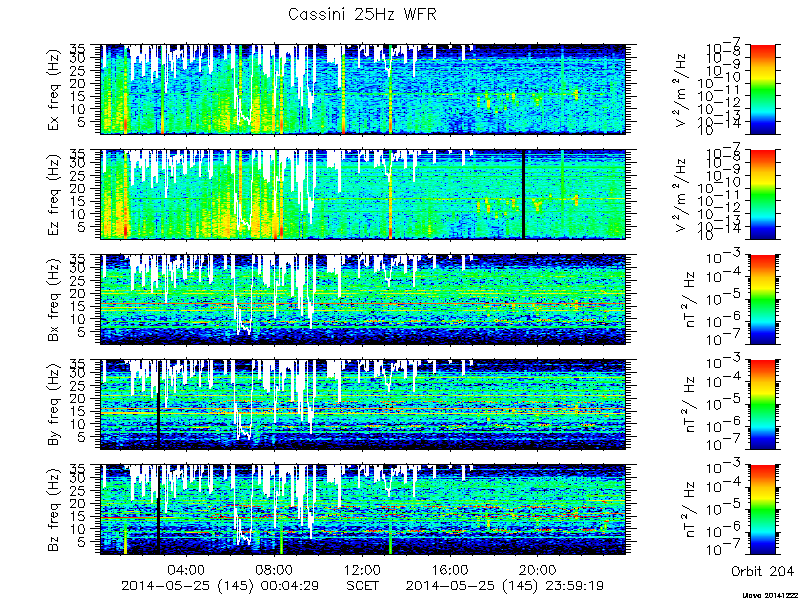Select the 'Bz freq (Hz)' axis label
Image resolution: width=800 pixels, height=600 pixels.
(55, 510)
